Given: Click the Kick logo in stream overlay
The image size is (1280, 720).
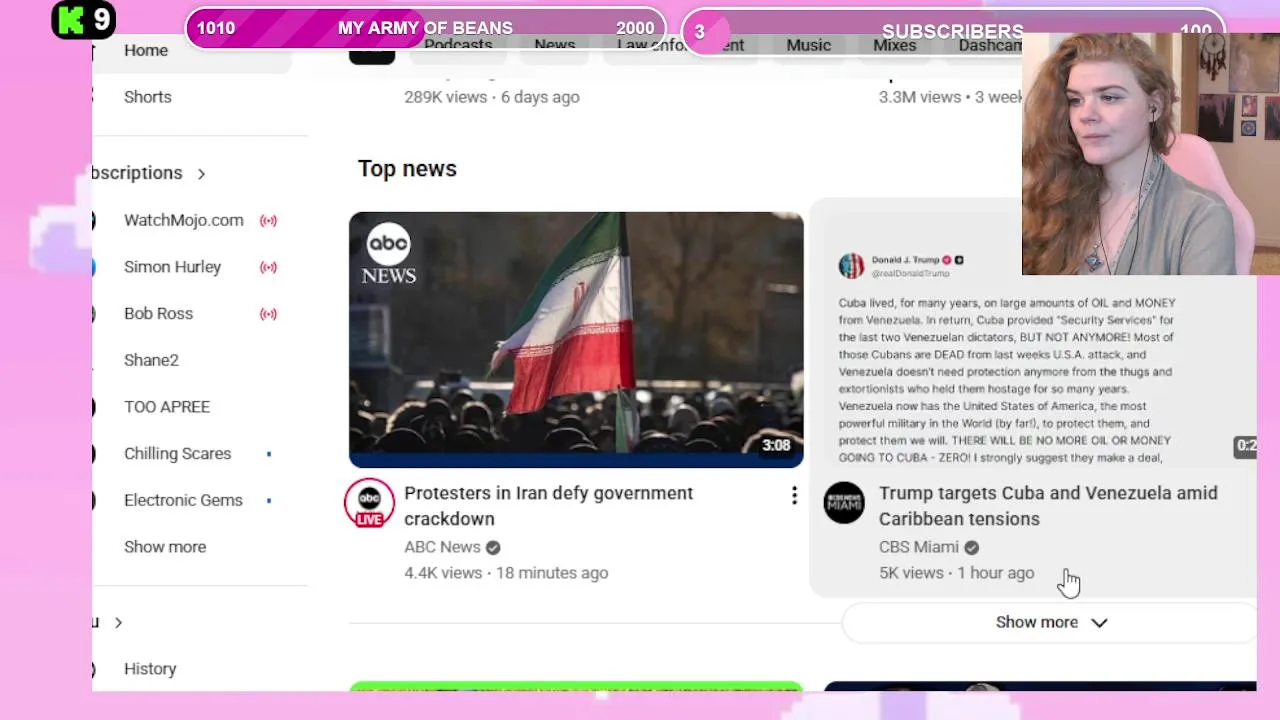Looking at the screenshot, I should pyautogui.click(x=72, y=20).
